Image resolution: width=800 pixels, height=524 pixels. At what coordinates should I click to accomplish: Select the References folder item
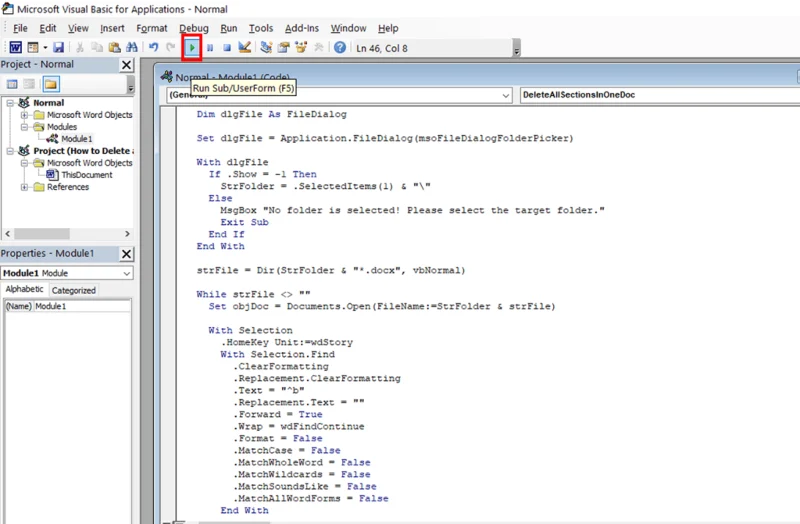pyautogui.click(x=68, y=187)
